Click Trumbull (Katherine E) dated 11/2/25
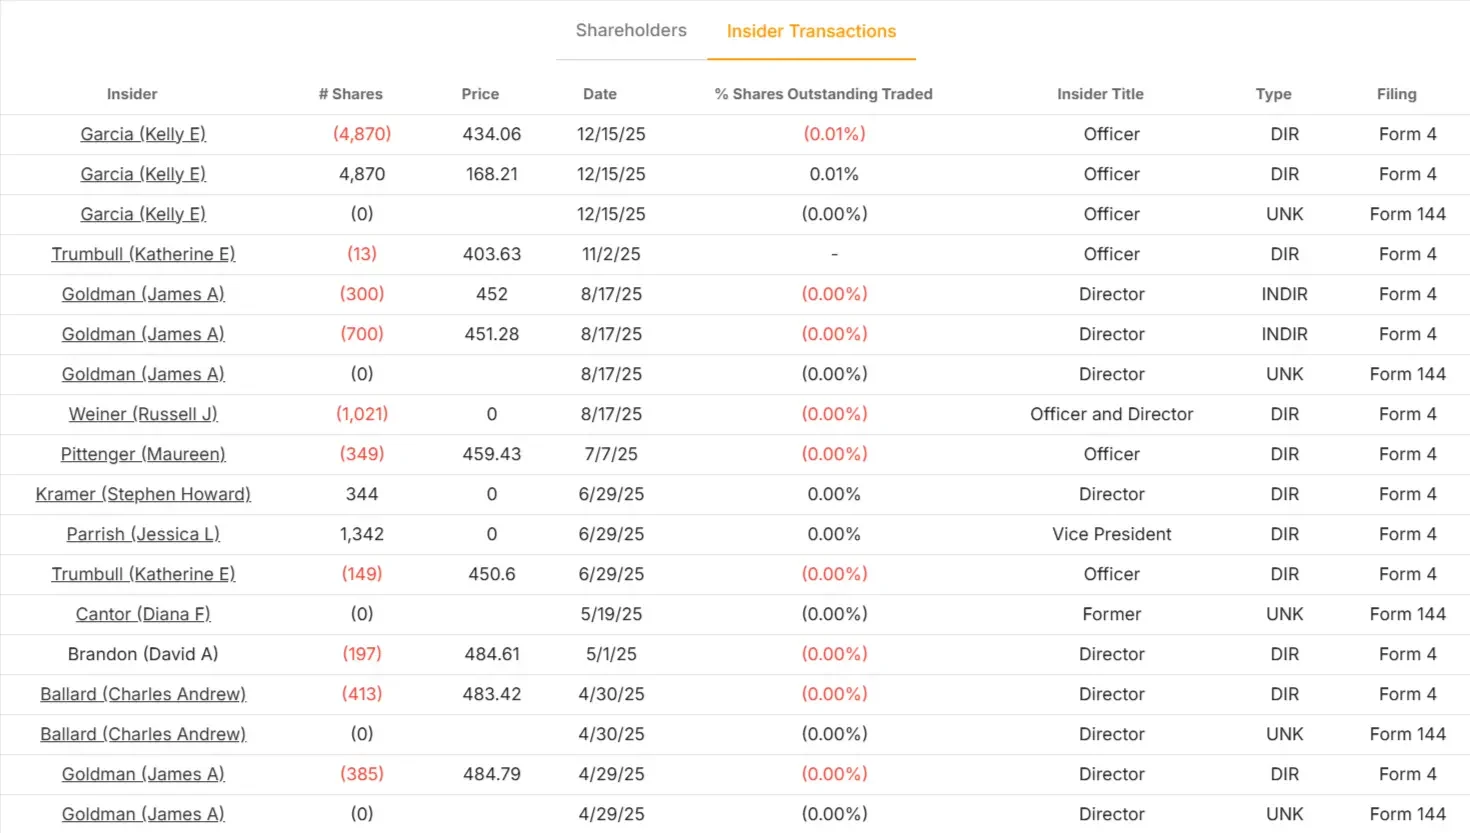 (143, 254)
